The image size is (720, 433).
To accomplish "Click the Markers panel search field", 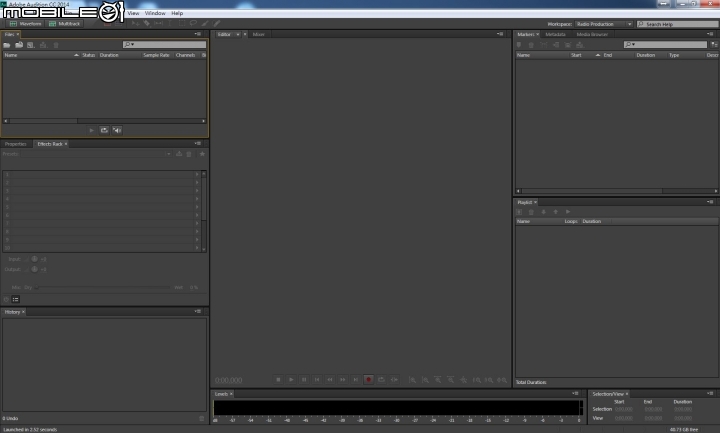I will pos(665,45).
